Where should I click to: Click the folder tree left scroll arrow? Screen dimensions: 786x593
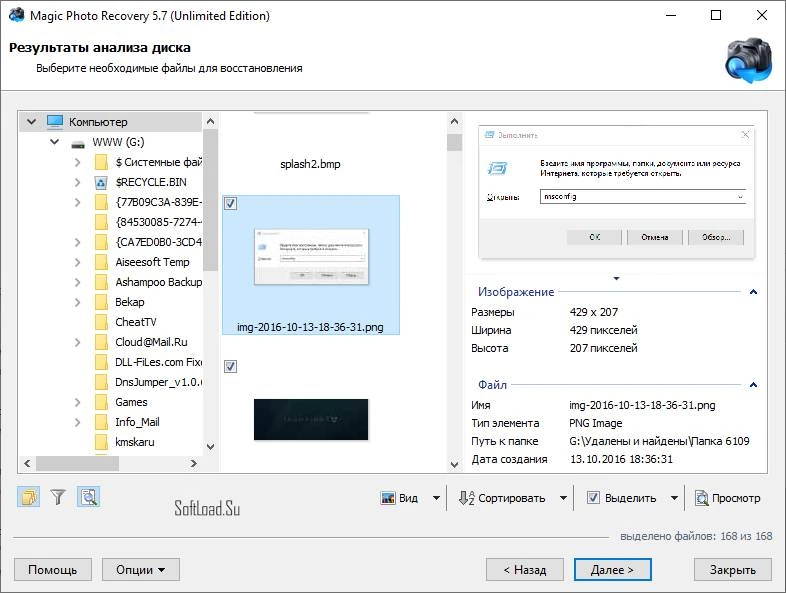(27, 464)
